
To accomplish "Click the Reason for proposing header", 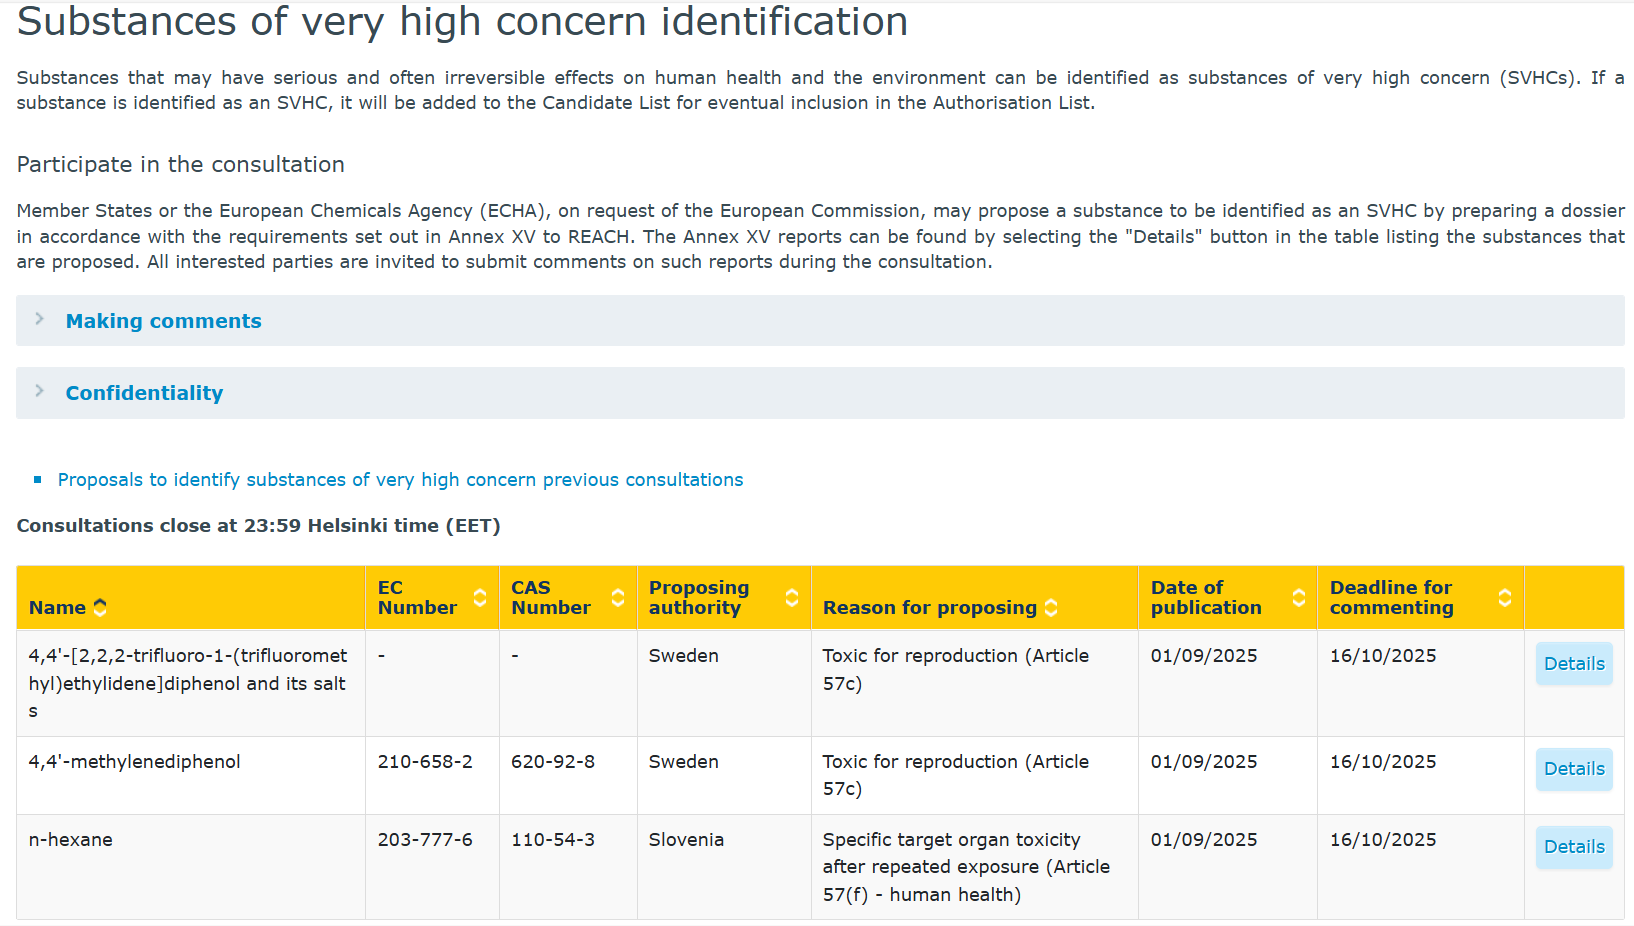I will 929,607.
